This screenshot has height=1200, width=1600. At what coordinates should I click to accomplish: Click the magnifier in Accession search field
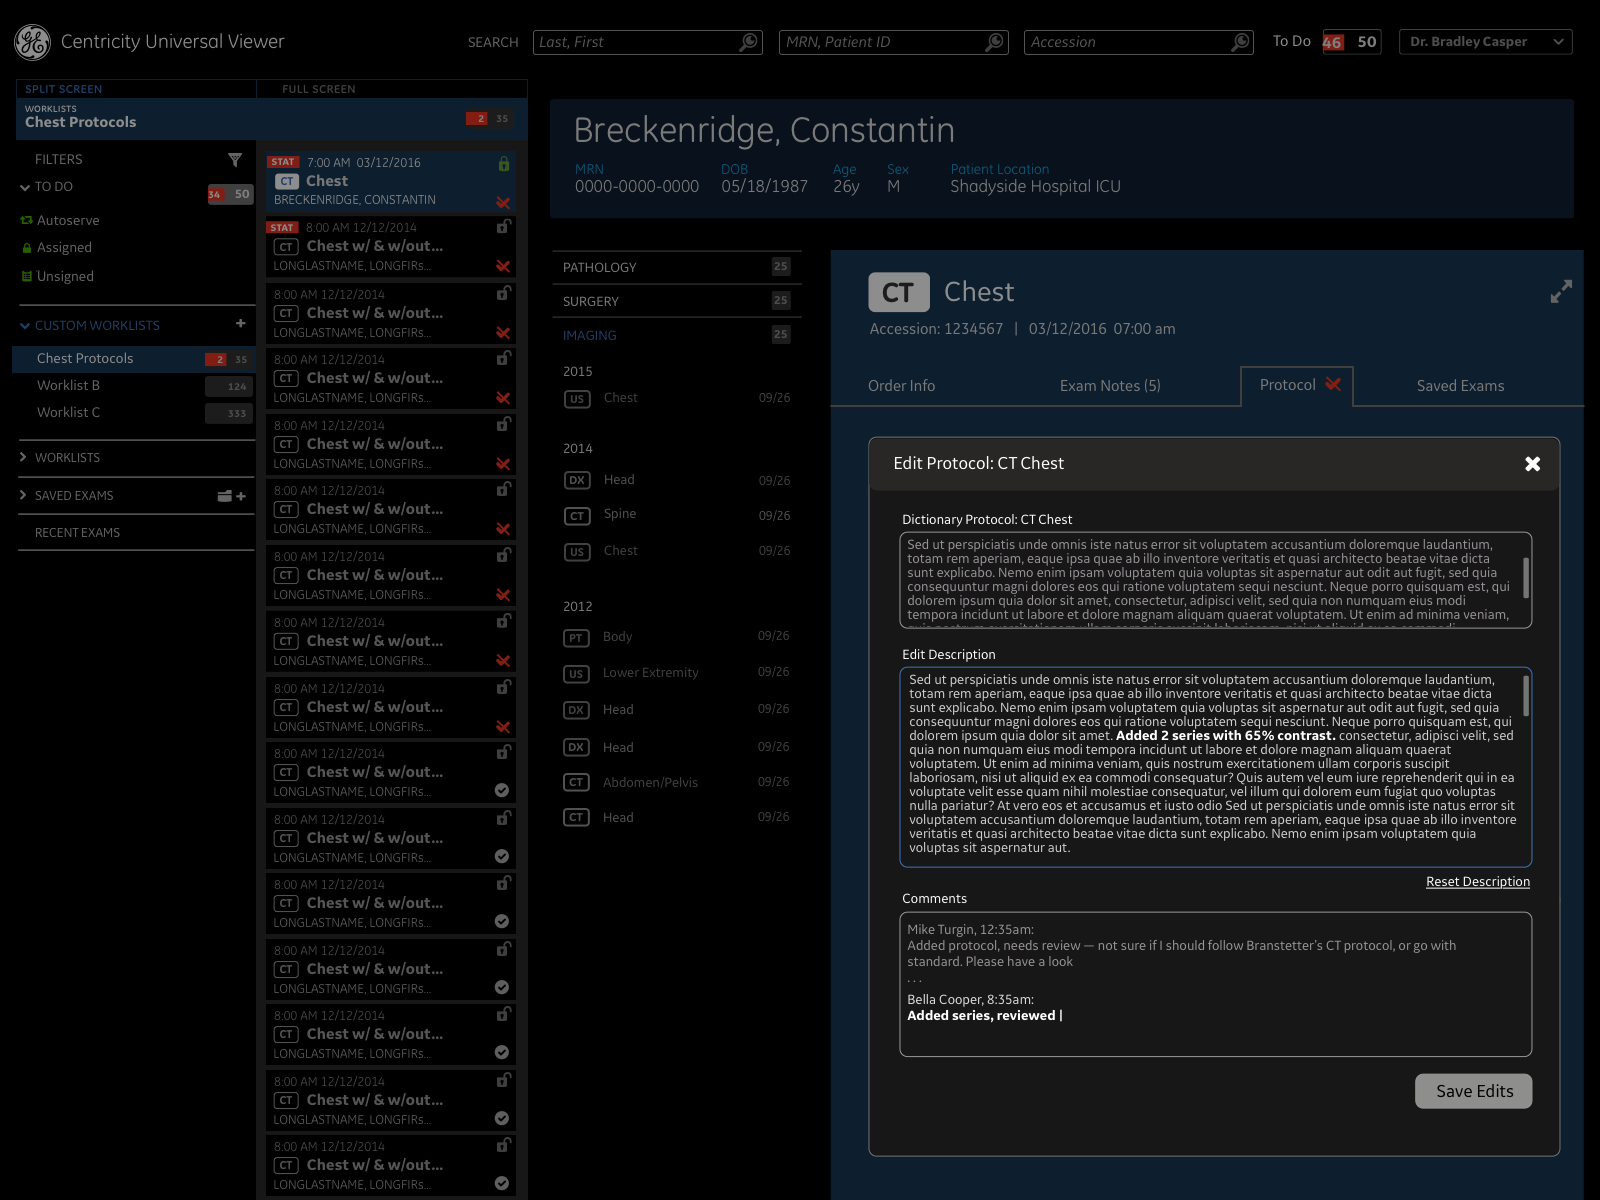[1240, 42]
